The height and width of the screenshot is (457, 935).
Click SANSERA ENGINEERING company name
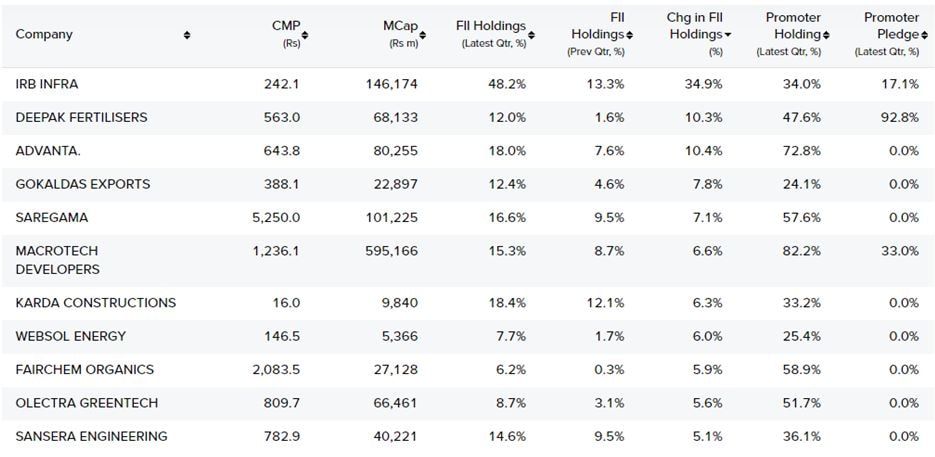pyautogui.click(x=92, y=436)
